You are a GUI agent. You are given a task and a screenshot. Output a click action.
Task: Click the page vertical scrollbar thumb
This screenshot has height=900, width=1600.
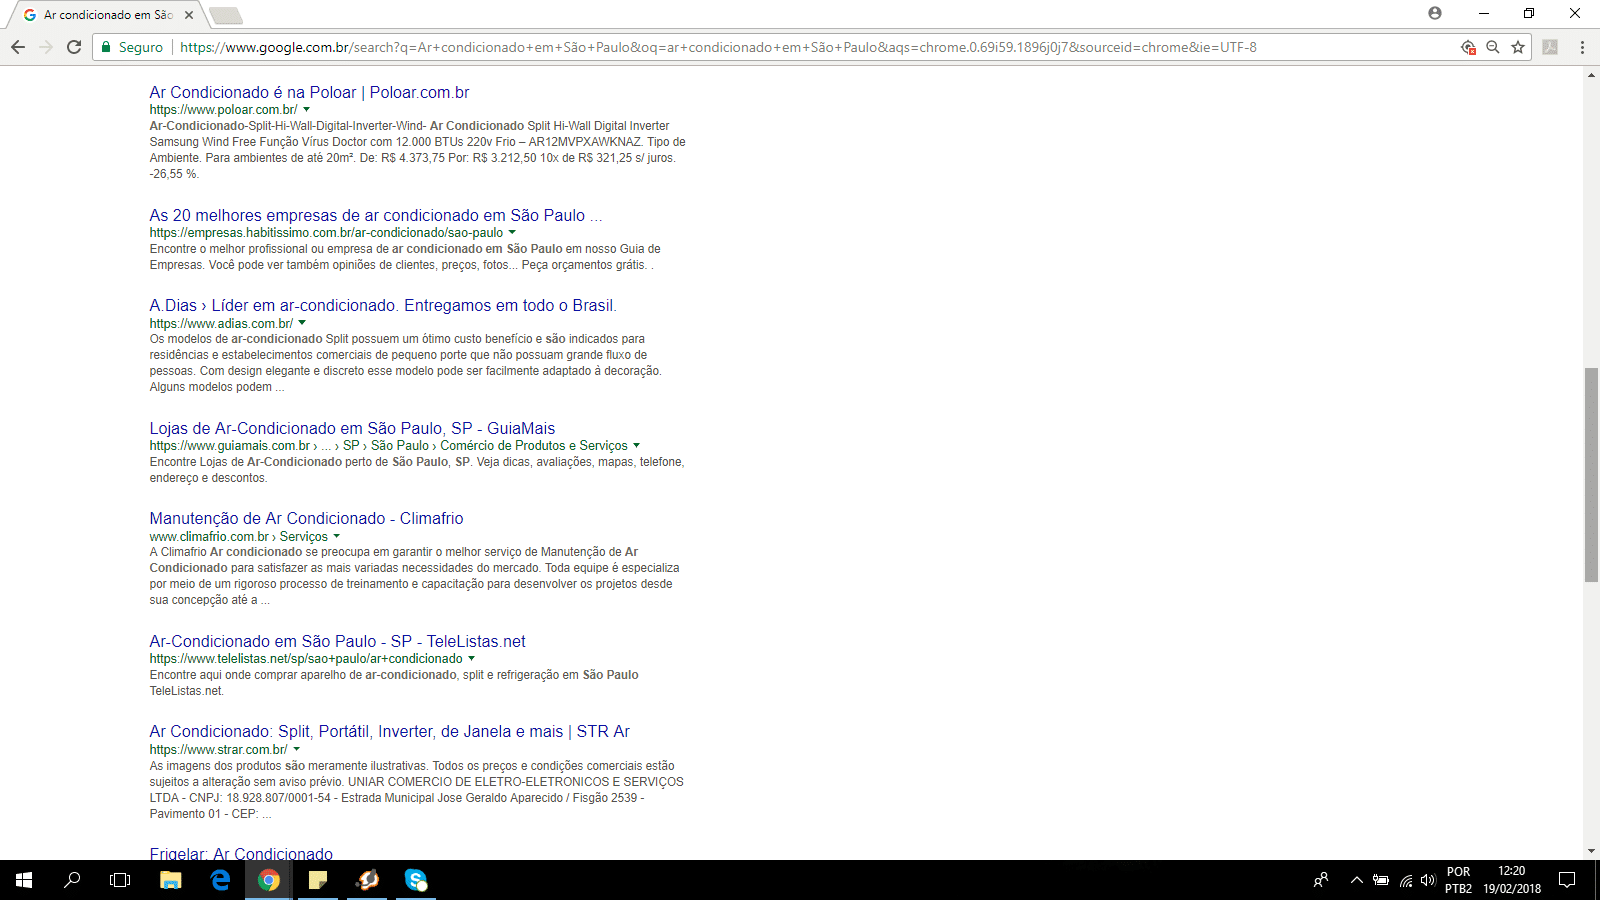pyautogui.click(x=1591, y=475)
